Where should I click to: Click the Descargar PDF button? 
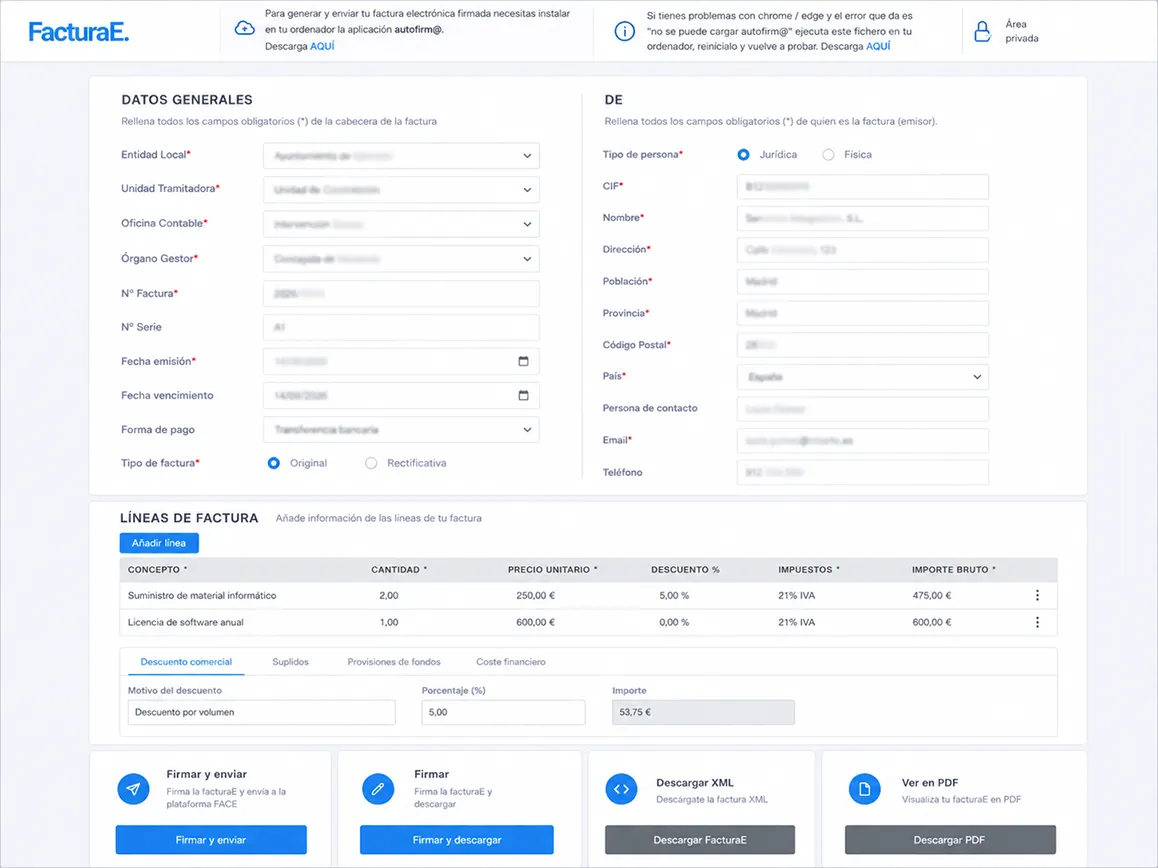[x=950, y=840]
